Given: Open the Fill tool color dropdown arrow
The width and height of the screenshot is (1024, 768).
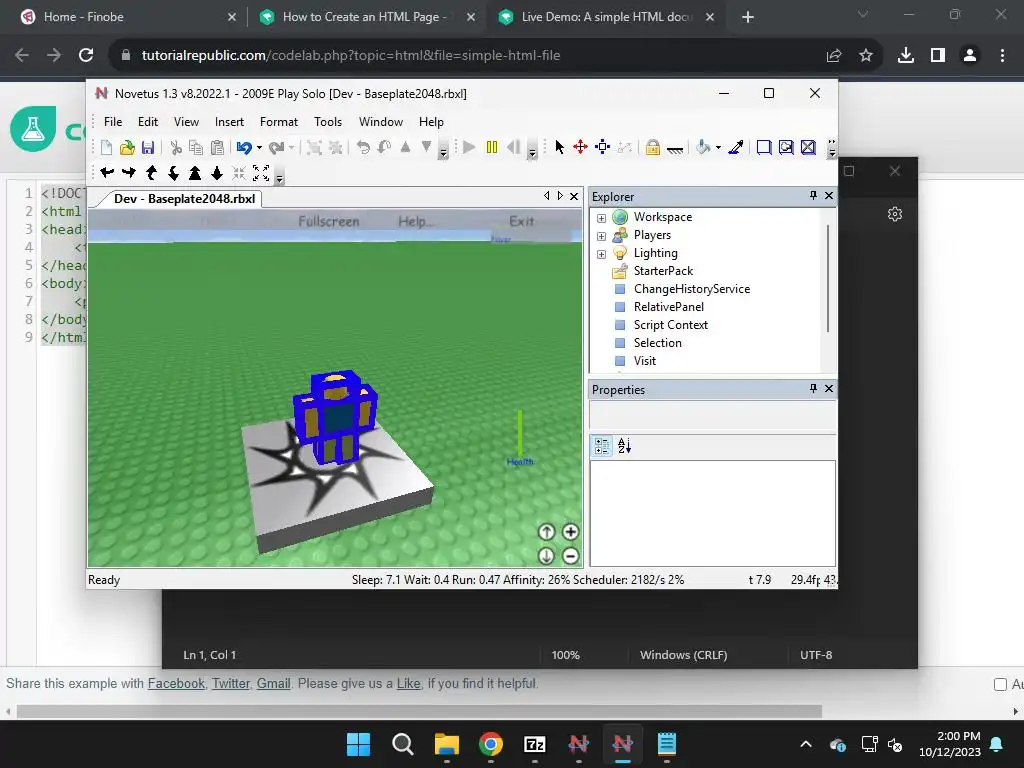Looking at the screenshot, I should point(718,148).
